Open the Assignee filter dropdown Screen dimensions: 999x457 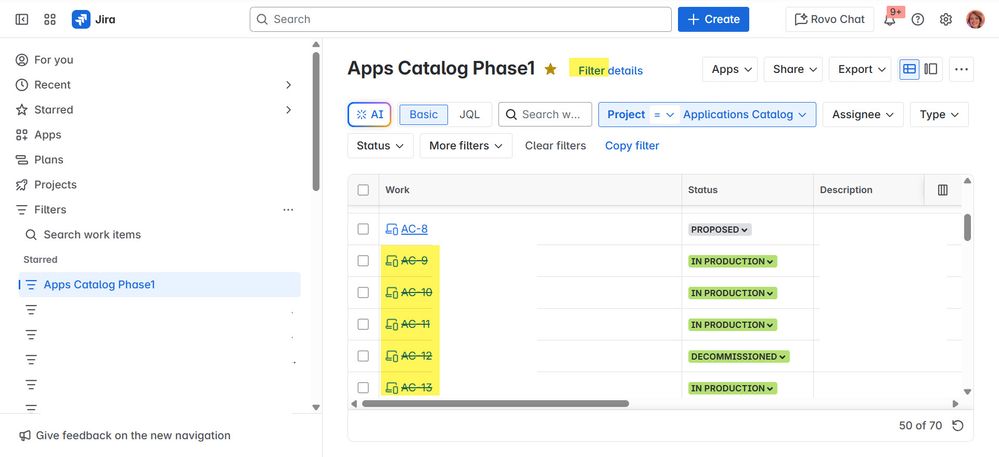[x=863, y=114]
